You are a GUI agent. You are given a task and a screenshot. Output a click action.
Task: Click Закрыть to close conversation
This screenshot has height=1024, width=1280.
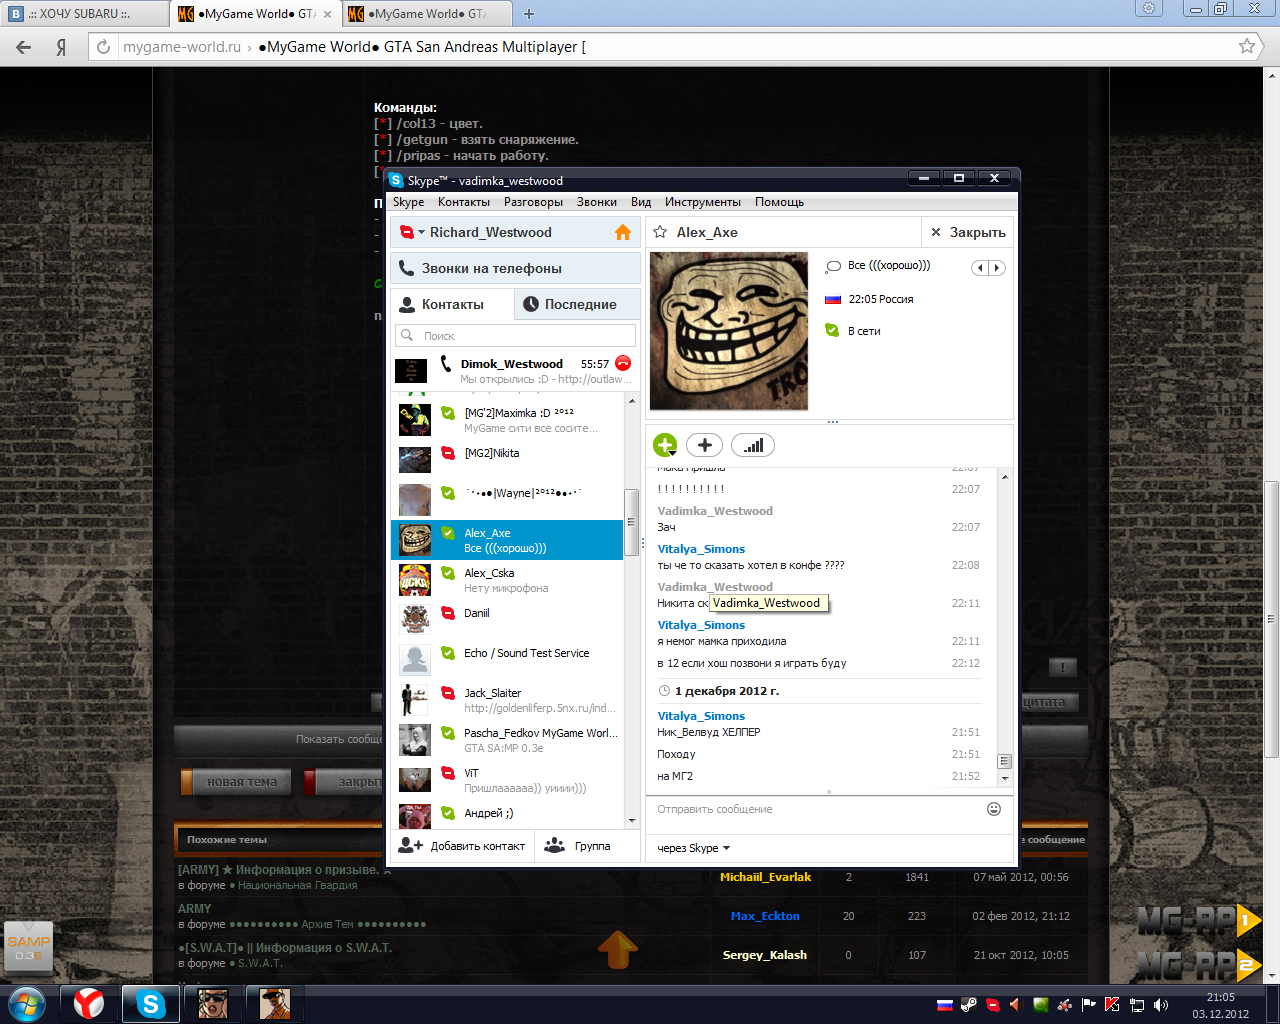967,232
